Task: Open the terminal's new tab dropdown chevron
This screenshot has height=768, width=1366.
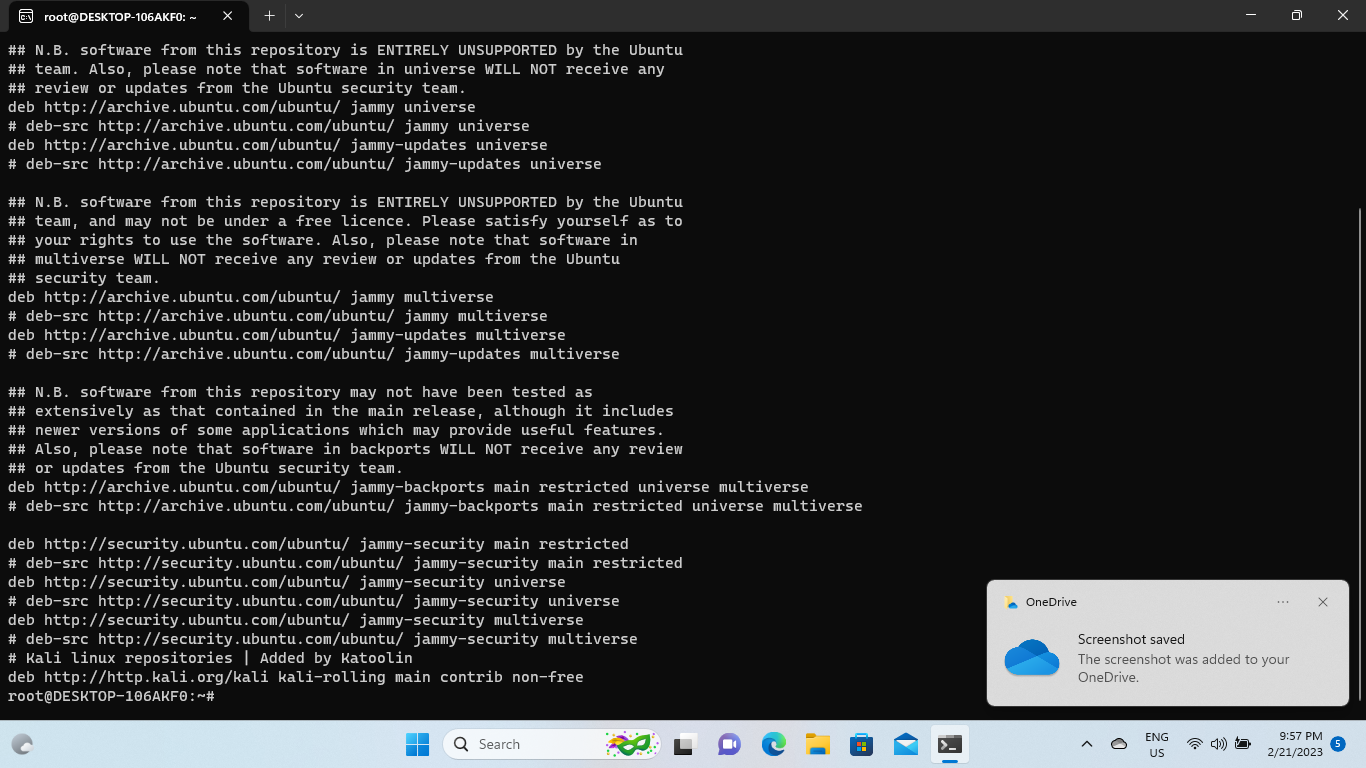Action: pos(297,16)
